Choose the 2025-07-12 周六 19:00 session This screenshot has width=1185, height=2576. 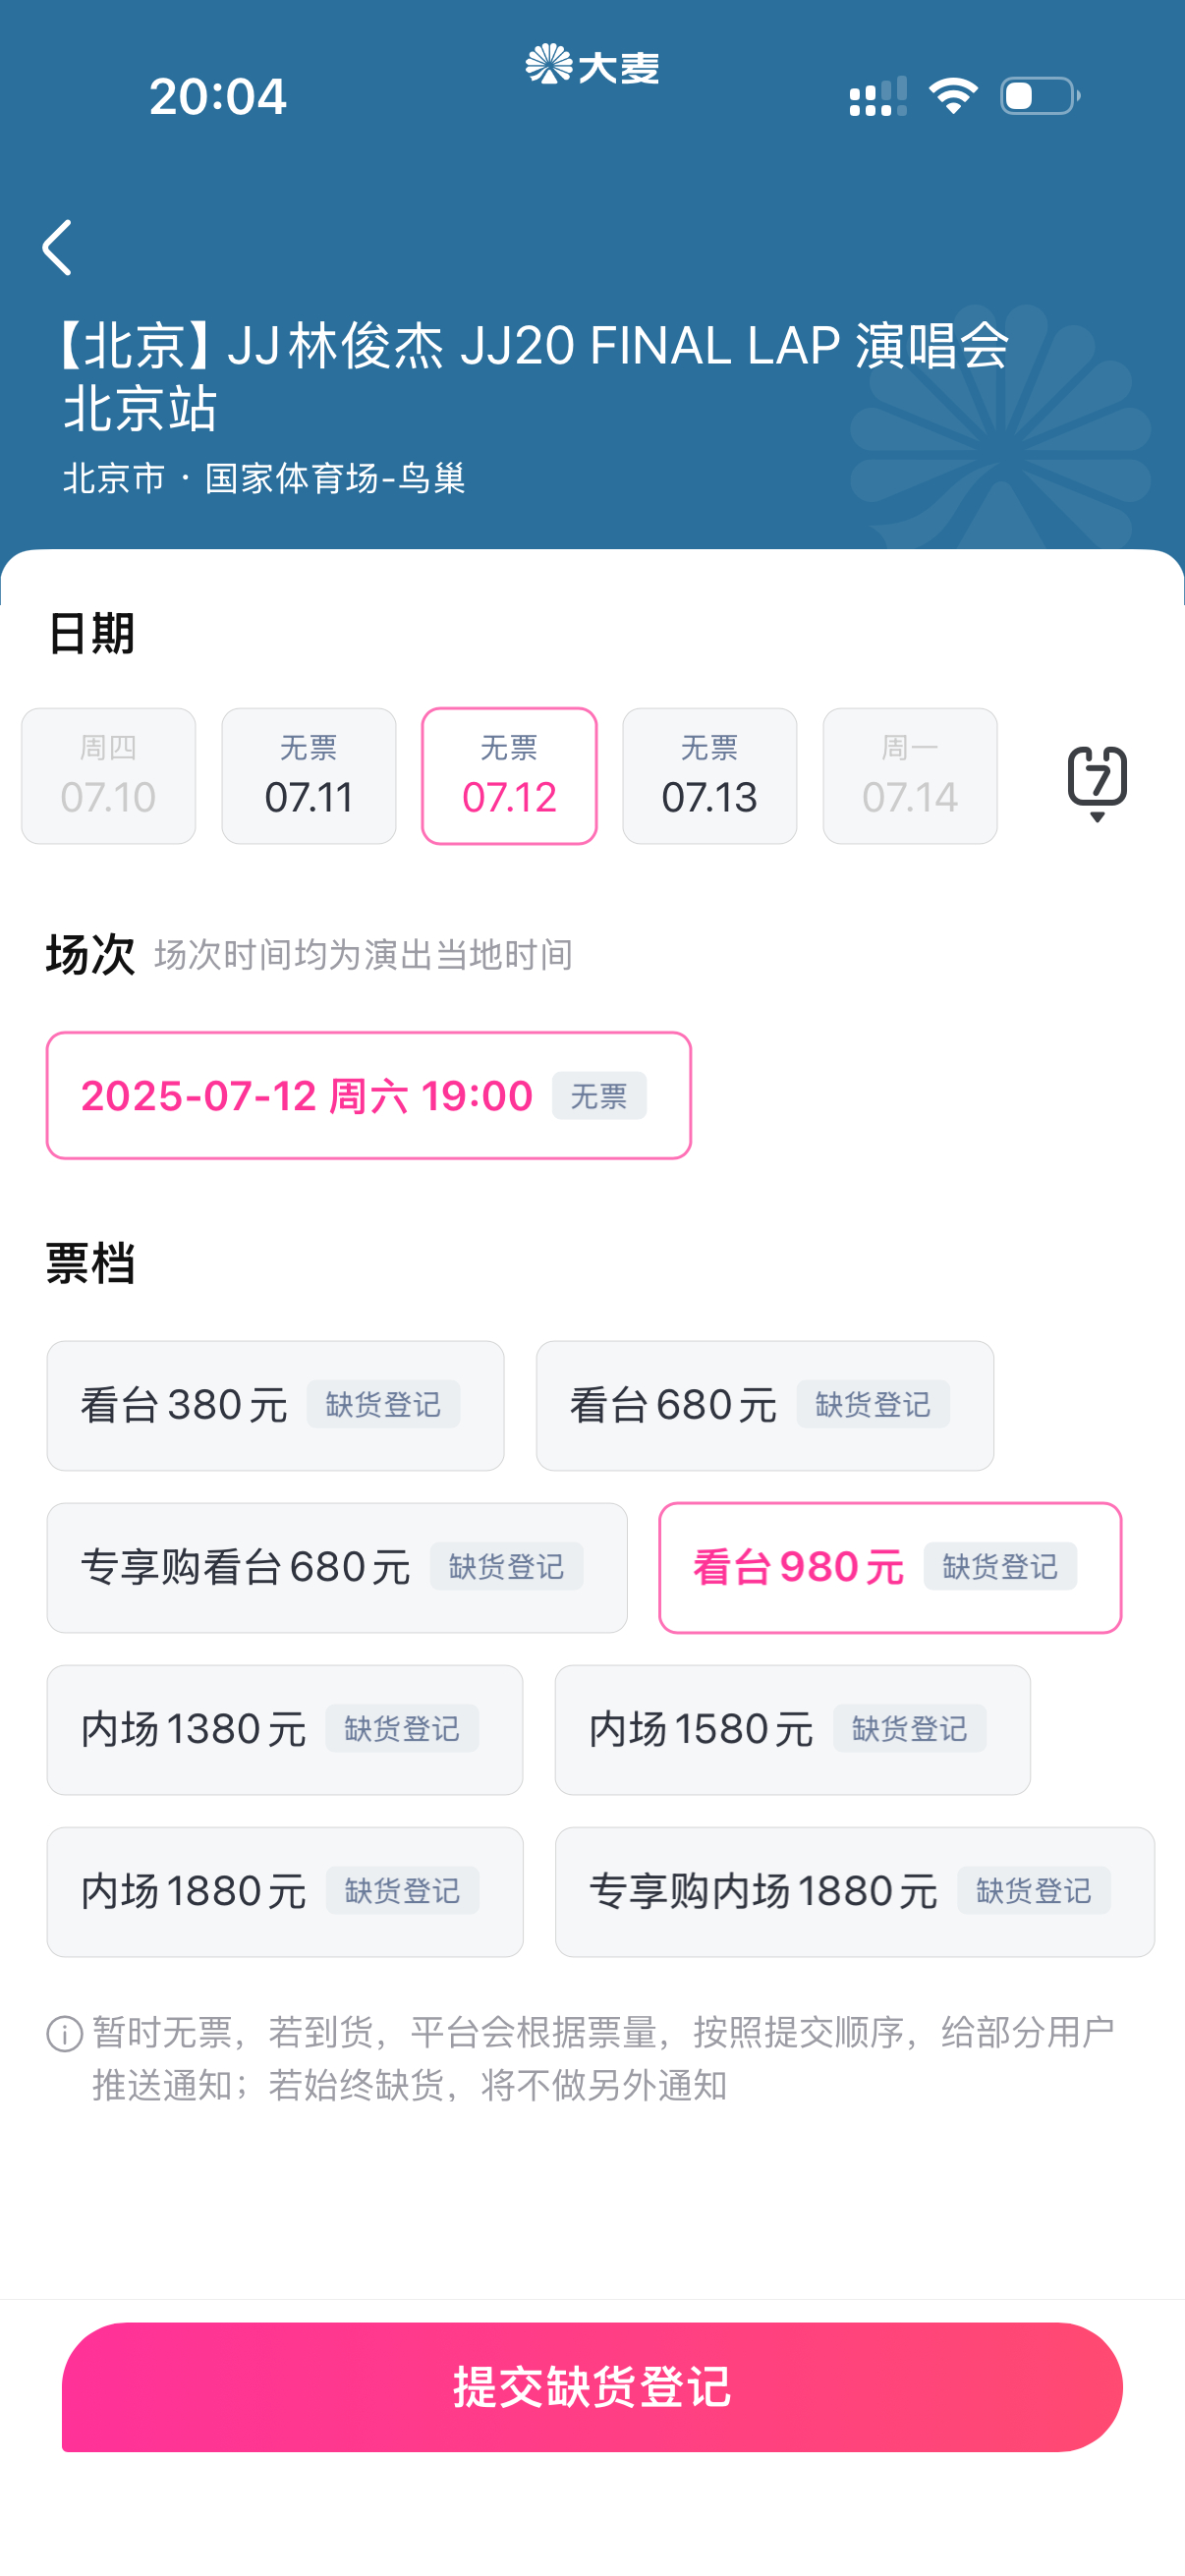tap(369, 1095)
